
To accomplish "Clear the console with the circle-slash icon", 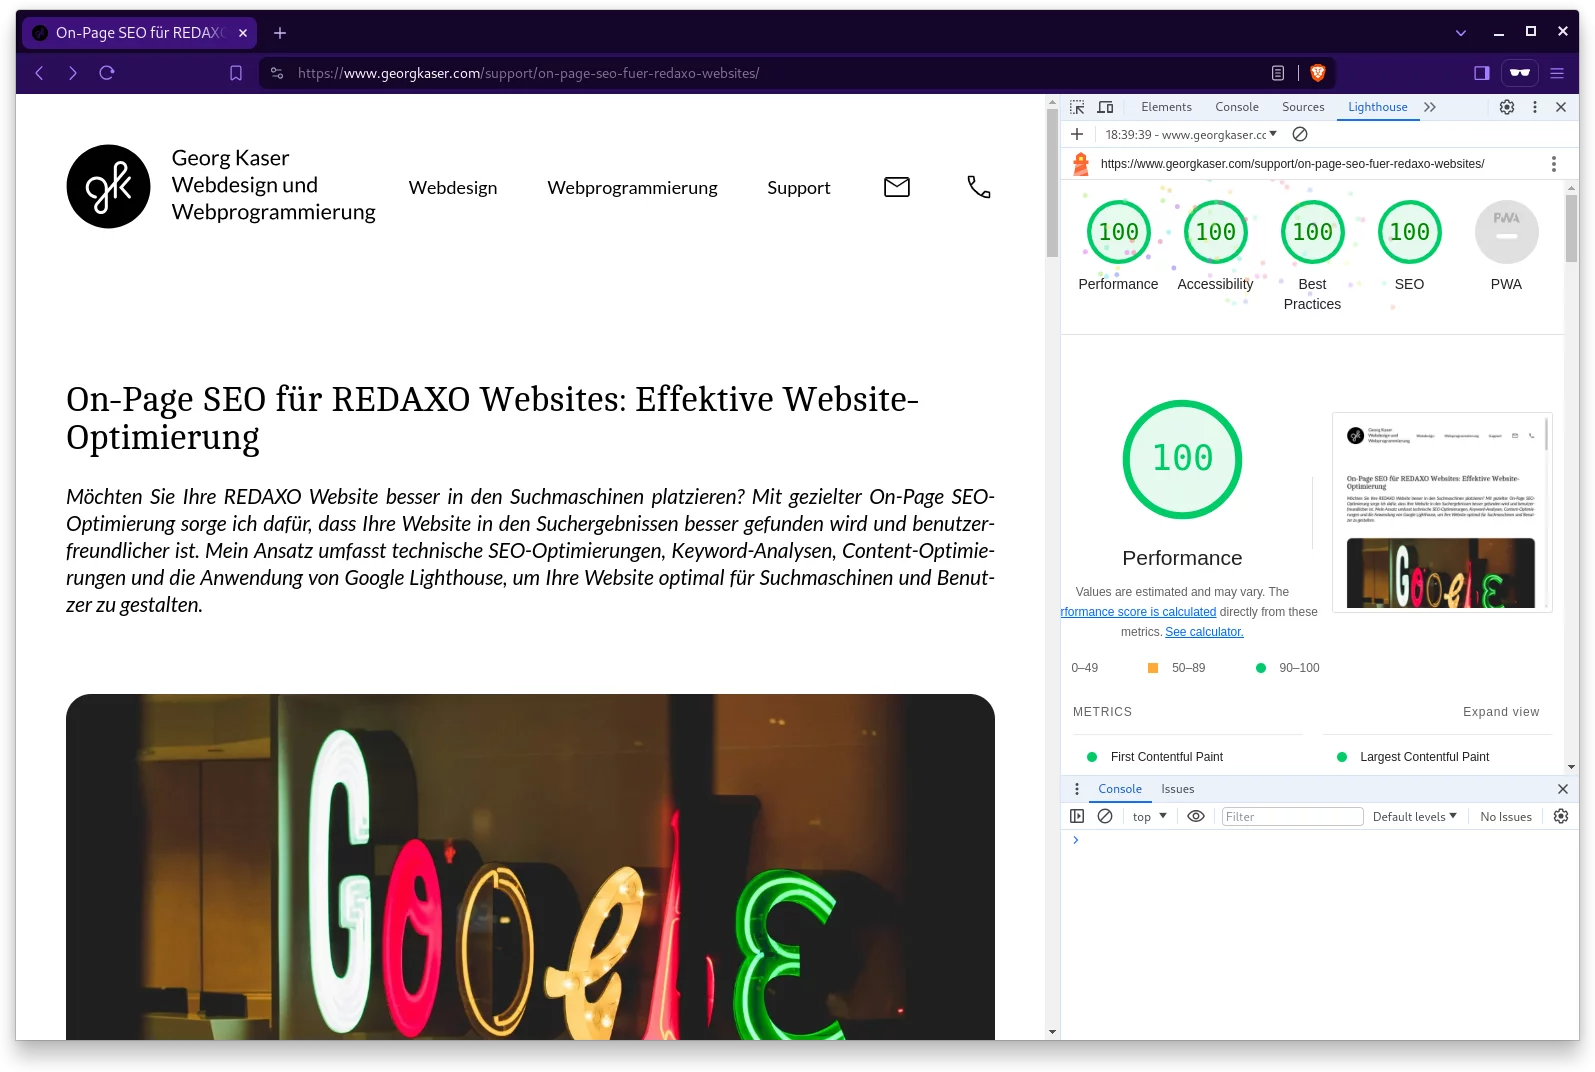I will (x=1105, y=816).
